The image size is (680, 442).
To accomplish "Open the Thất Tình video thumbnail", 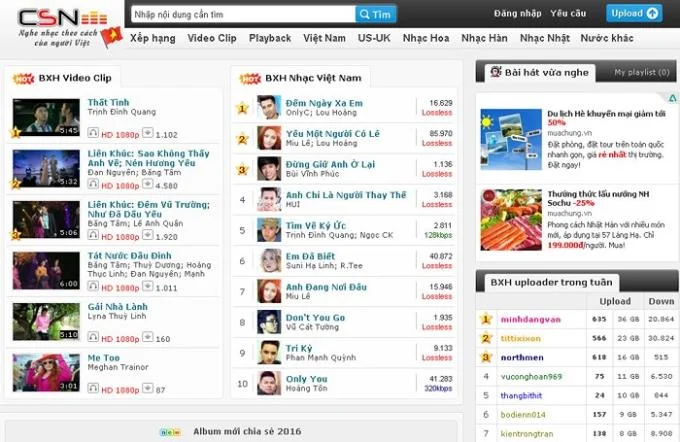I will 46,117.
